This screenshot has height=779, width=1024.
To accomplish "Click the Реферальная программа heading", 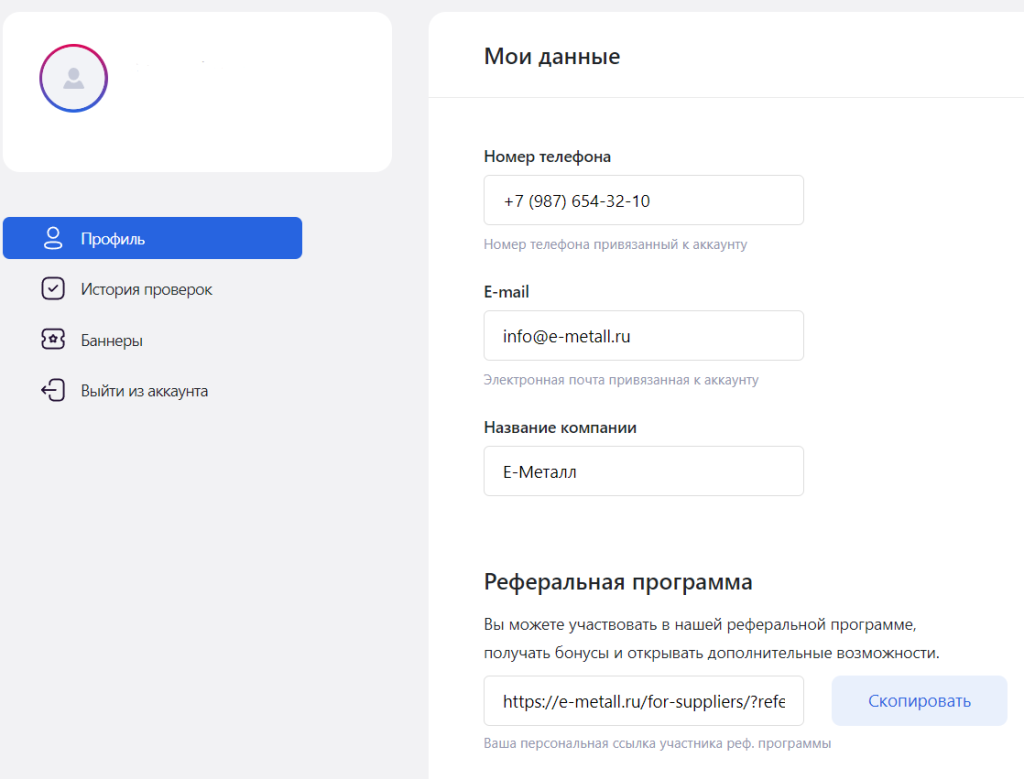I will point(617,582).
